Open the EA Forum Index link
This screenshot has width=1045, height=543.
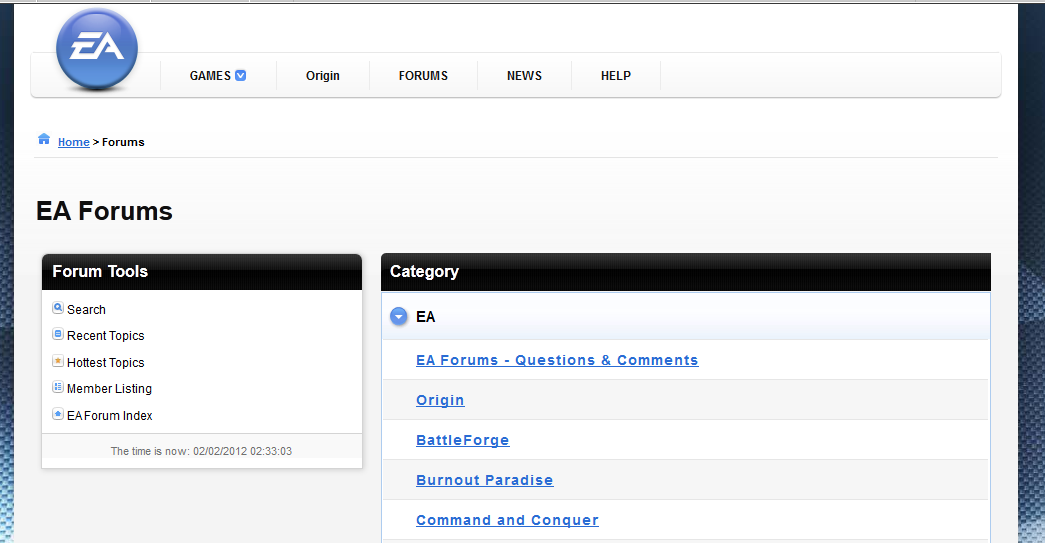(x=109, y=416)
